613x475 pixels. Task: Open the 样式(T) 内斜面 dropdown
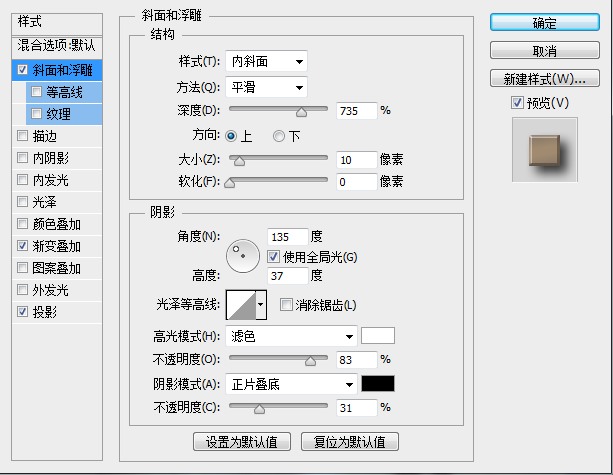click(266, 61)
